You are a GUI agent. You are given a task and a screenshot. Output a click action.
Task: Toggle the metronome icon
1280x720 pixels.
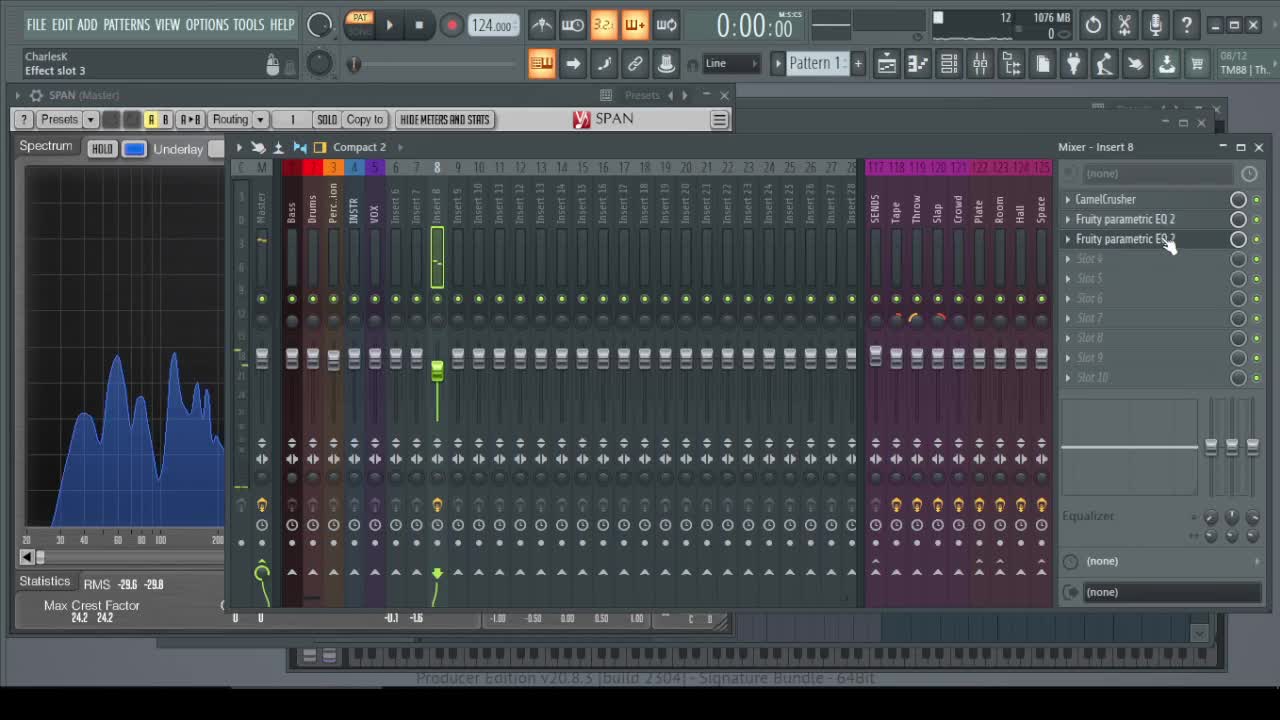point(541,25)
